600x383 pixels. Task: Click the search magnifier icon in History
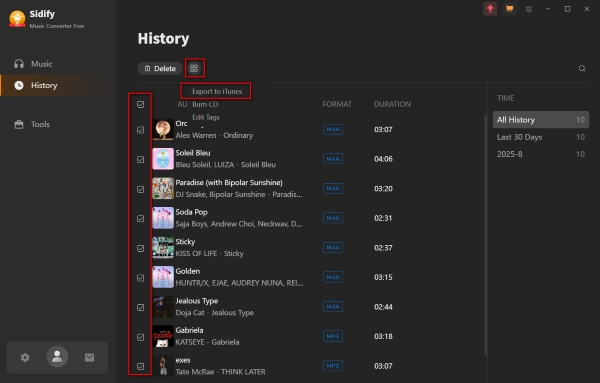coord(582,68)
